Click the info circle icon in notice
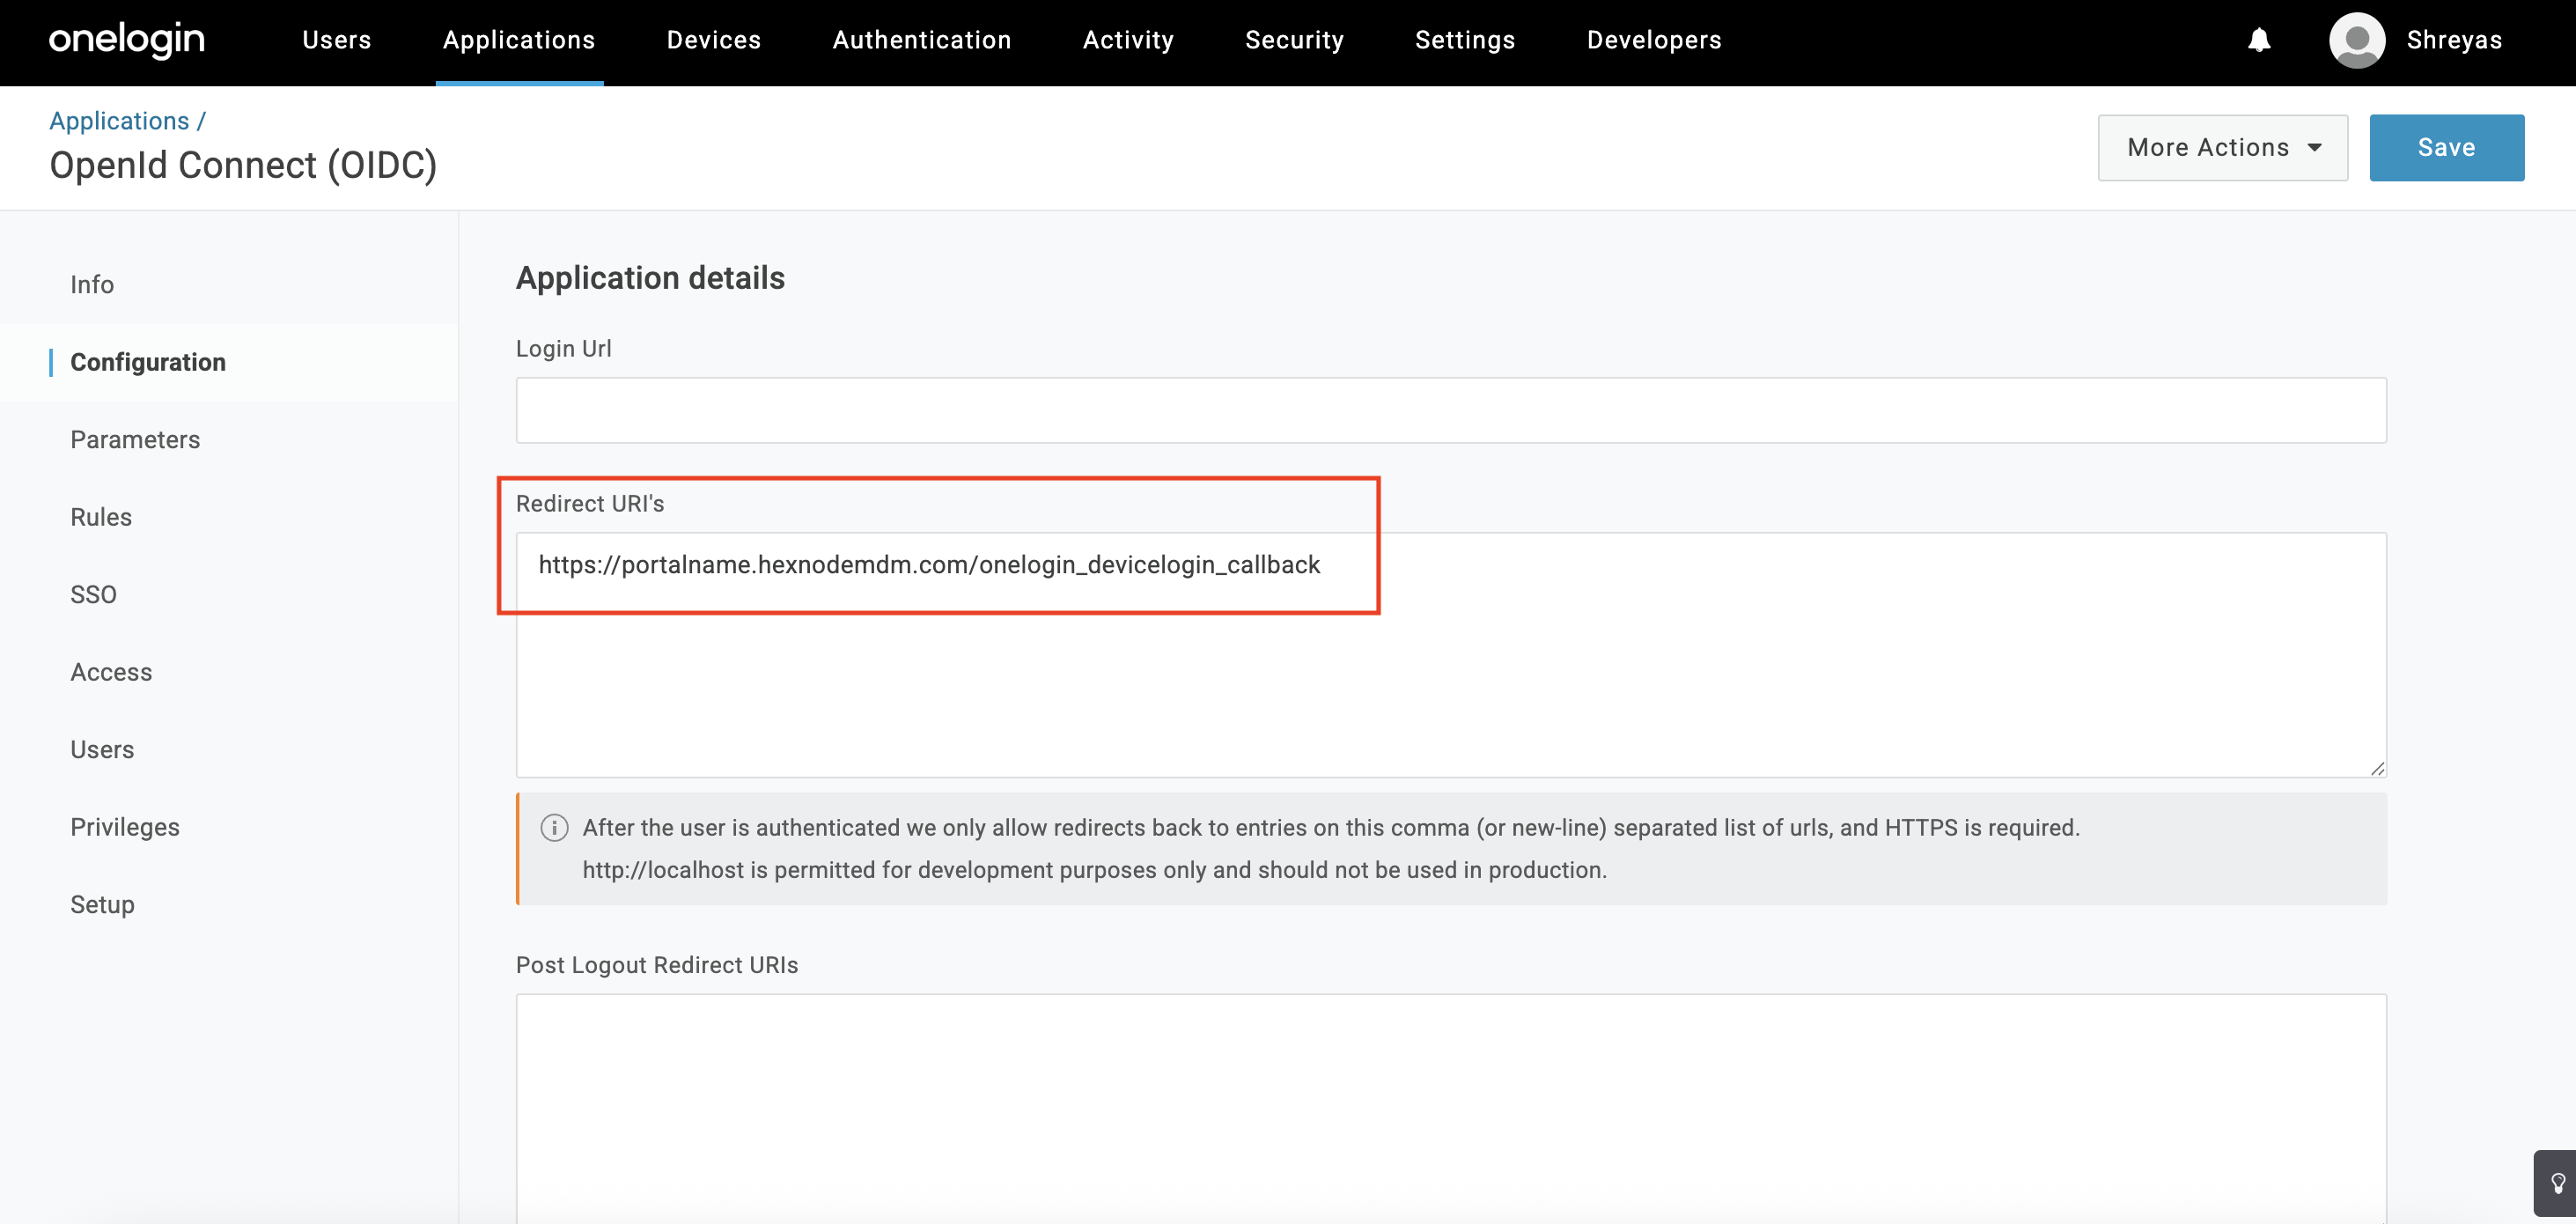Screen dimensions: 2576x1224 (x=554, y=828)
